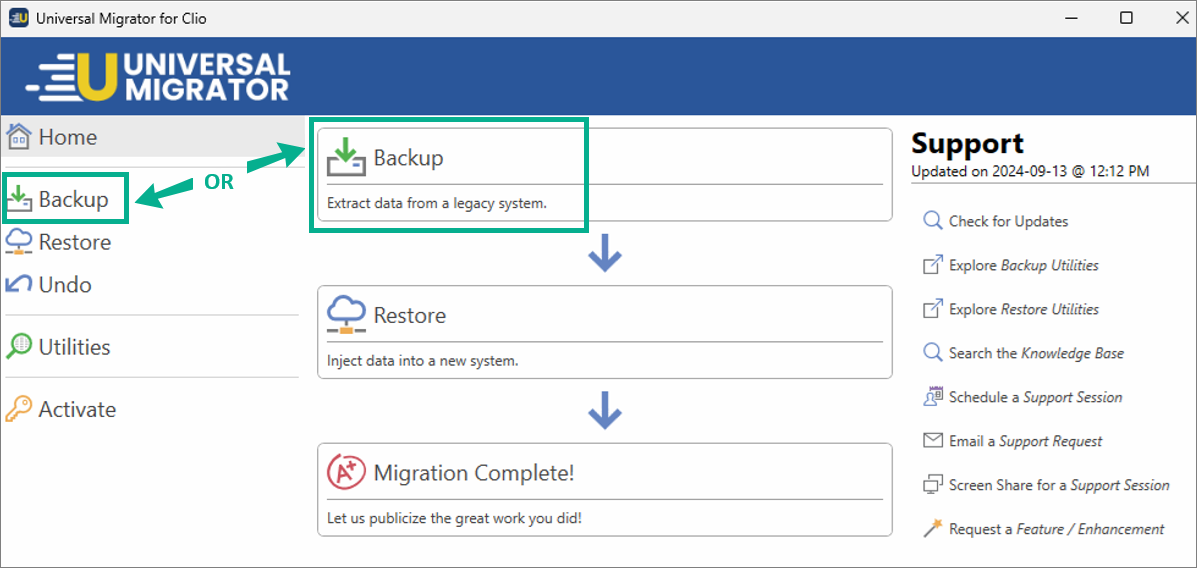Select the Migration Complete! card title
Image resolution: width=1197 pixels, height=568 pixels.
point(473,473)
